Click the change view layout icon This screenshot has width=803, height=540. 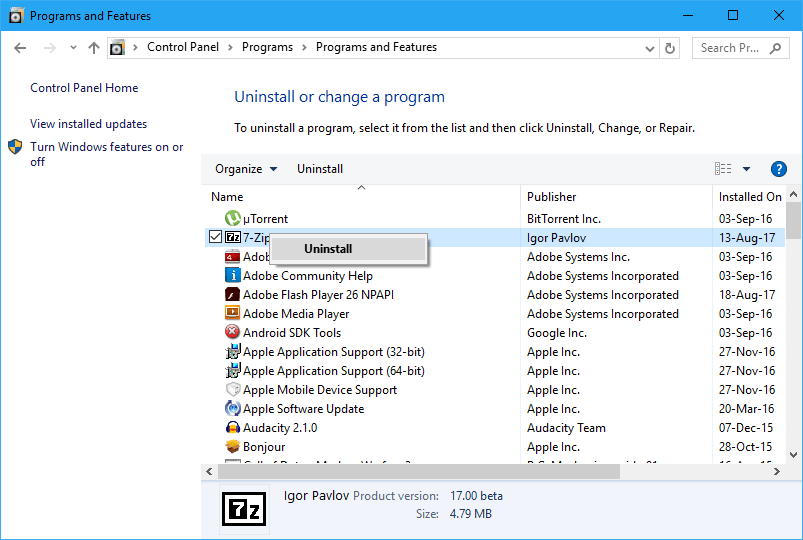click(x=723, y=169)
